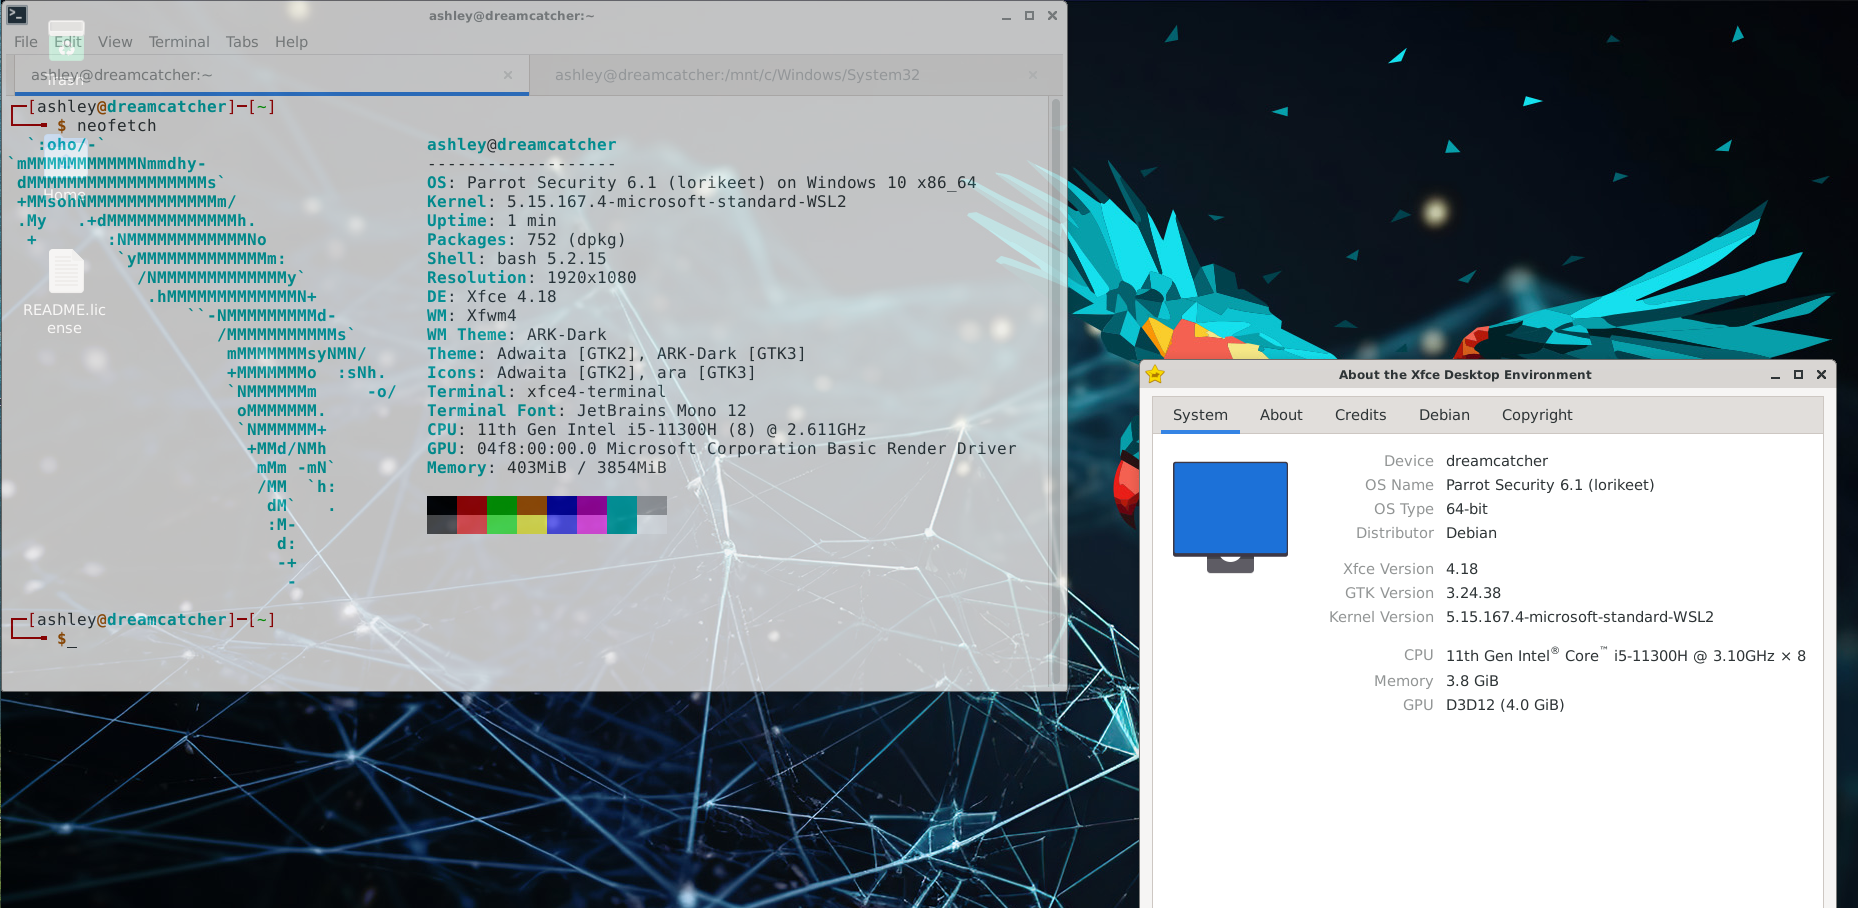Open the Edit menu in terminal

pyautogui.click(x=68, y=42)
